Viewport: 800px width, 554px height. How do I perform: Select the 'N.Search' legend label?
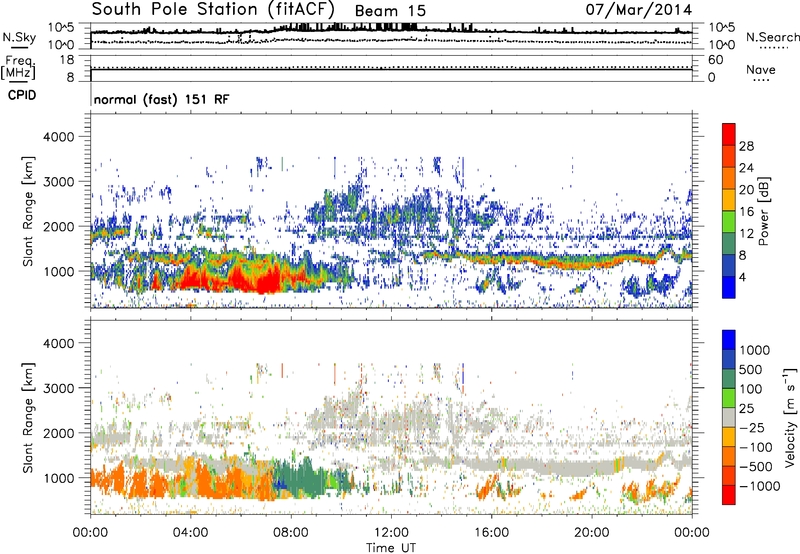pyautogui.click(x=772, y=37)
